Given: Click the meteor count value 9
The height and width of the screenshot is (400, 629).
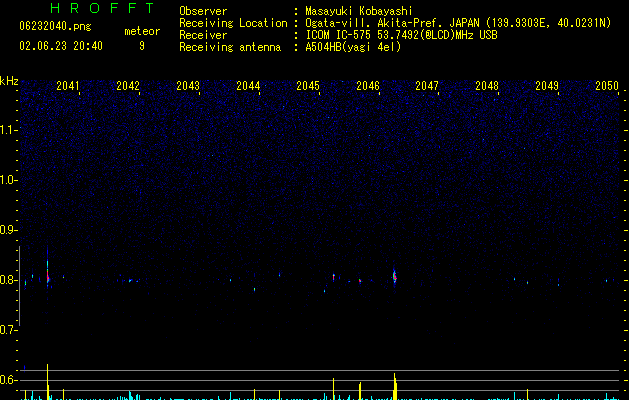Looking at the screenshot, I should tap(142, 46).
